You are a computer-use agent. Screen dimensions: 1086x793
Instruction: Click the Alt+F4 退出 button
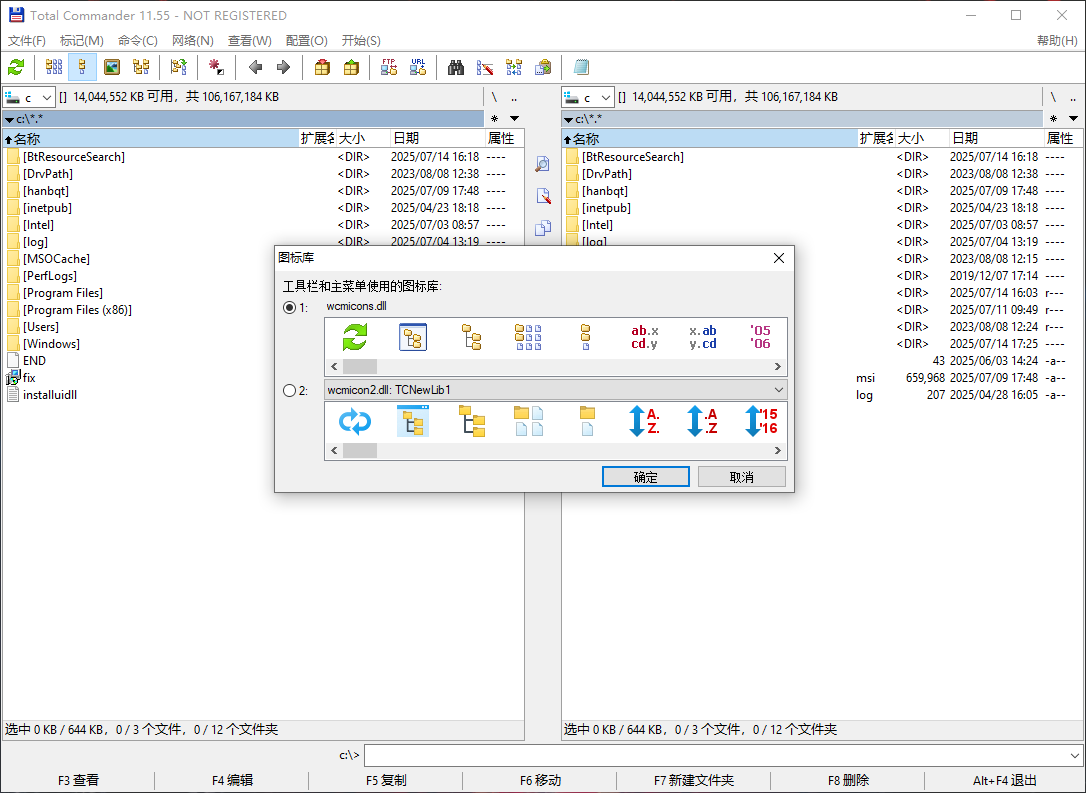point(1004,781)
